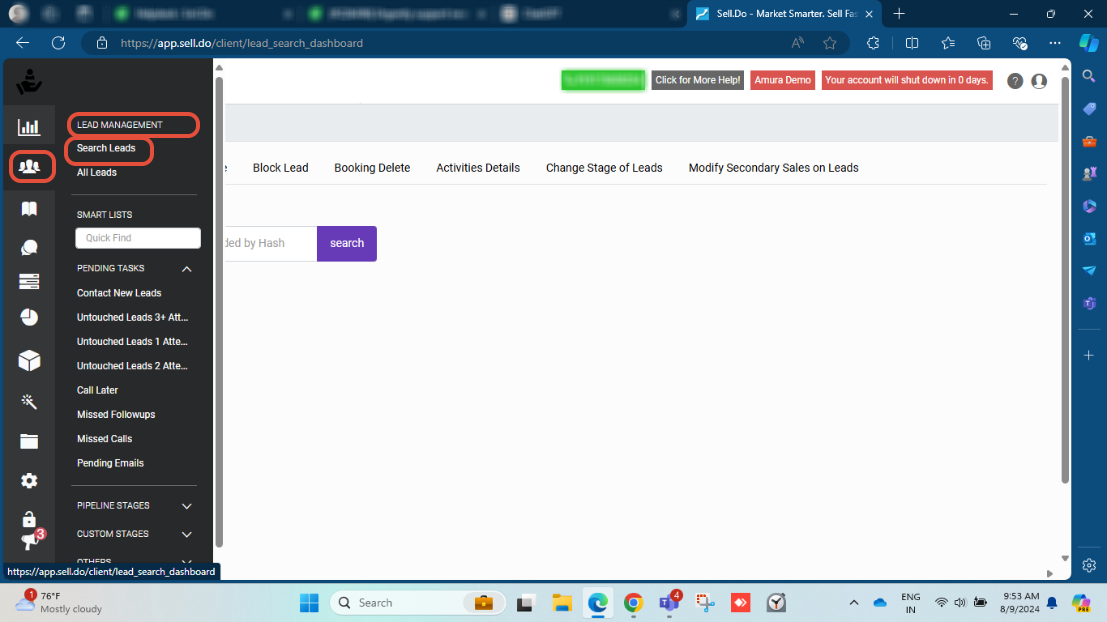Open the Windows Start button

pyautogui.click(x=309, y=603)
